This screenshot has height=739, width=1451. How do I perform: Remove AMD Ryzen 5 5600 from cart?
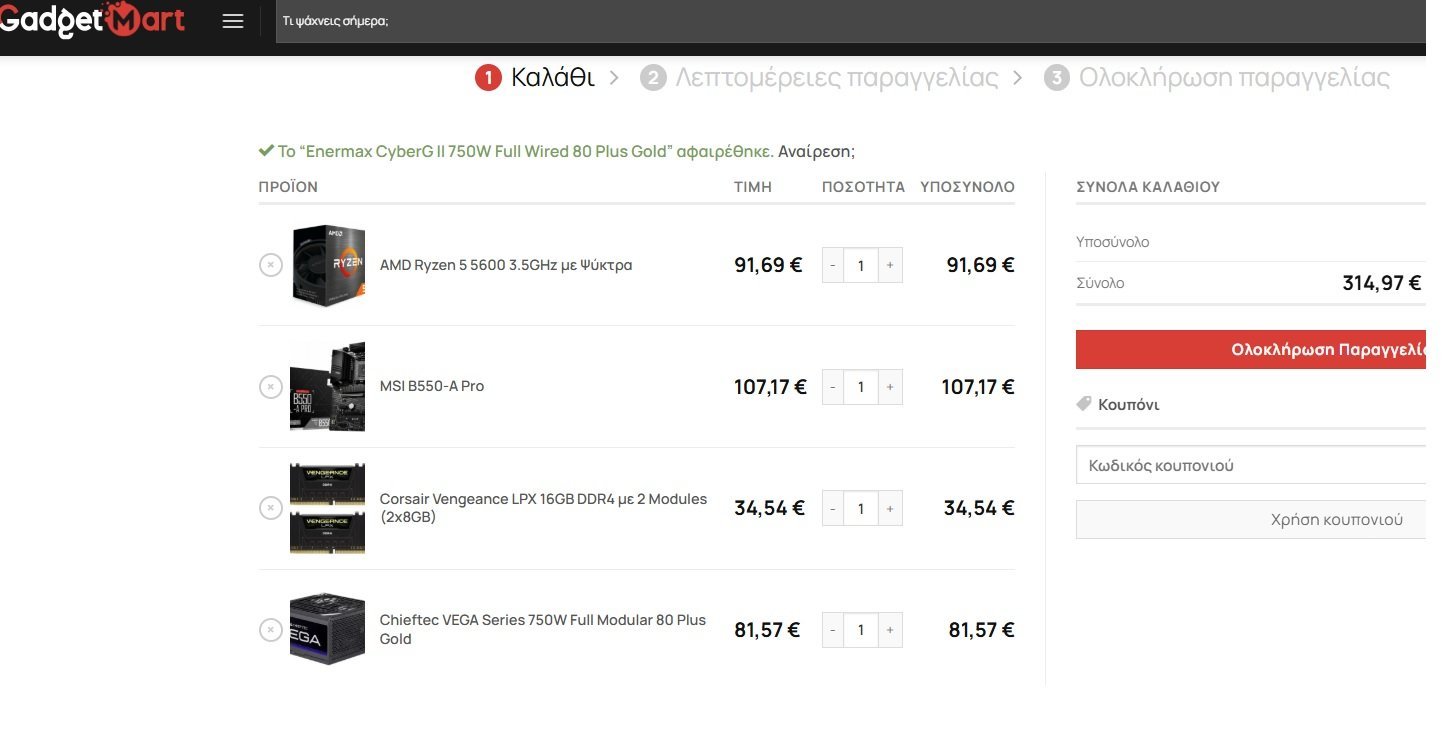[271, 265]
